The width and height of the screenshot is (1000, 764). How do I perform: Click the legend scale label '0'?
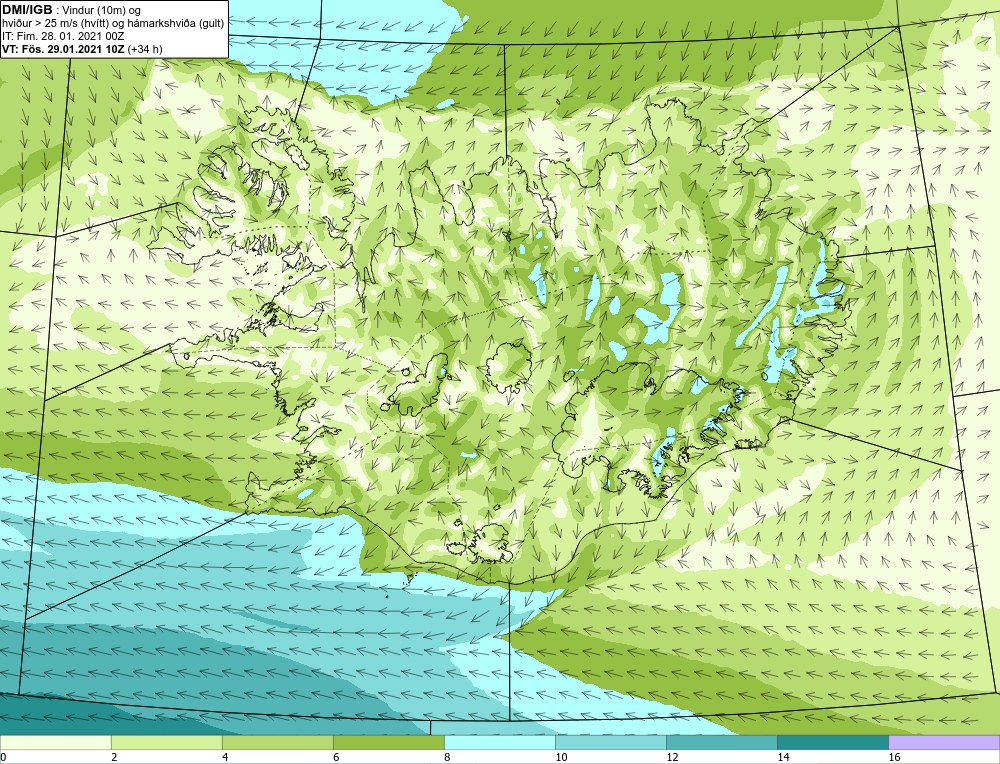click(3, 757)
